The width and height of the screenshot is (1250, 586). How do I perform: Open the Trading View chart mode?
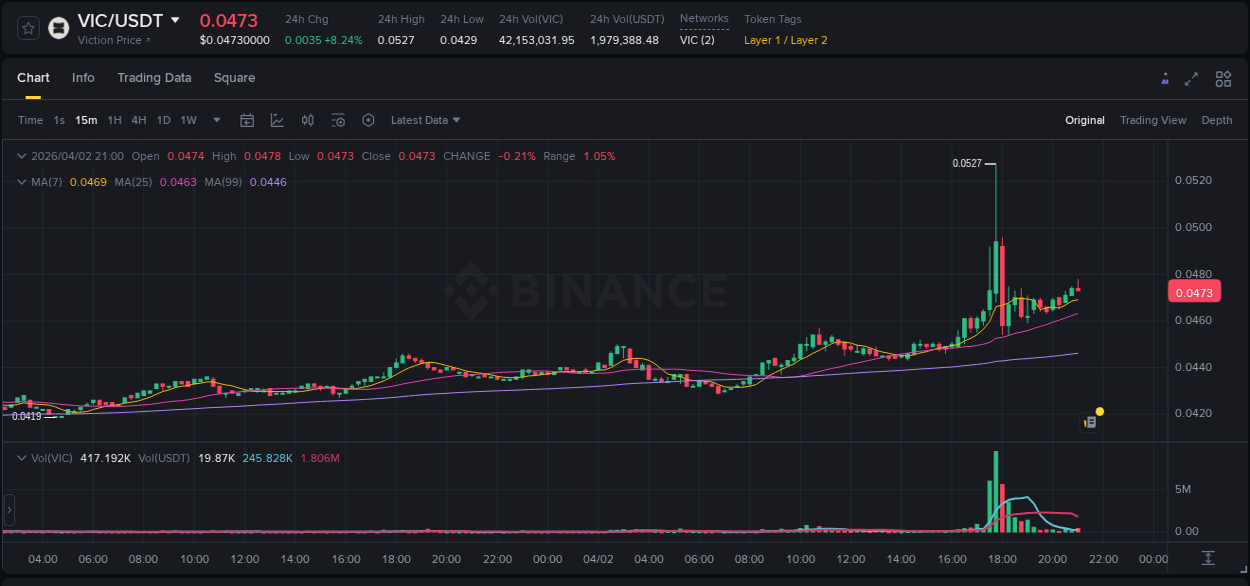1153,120
